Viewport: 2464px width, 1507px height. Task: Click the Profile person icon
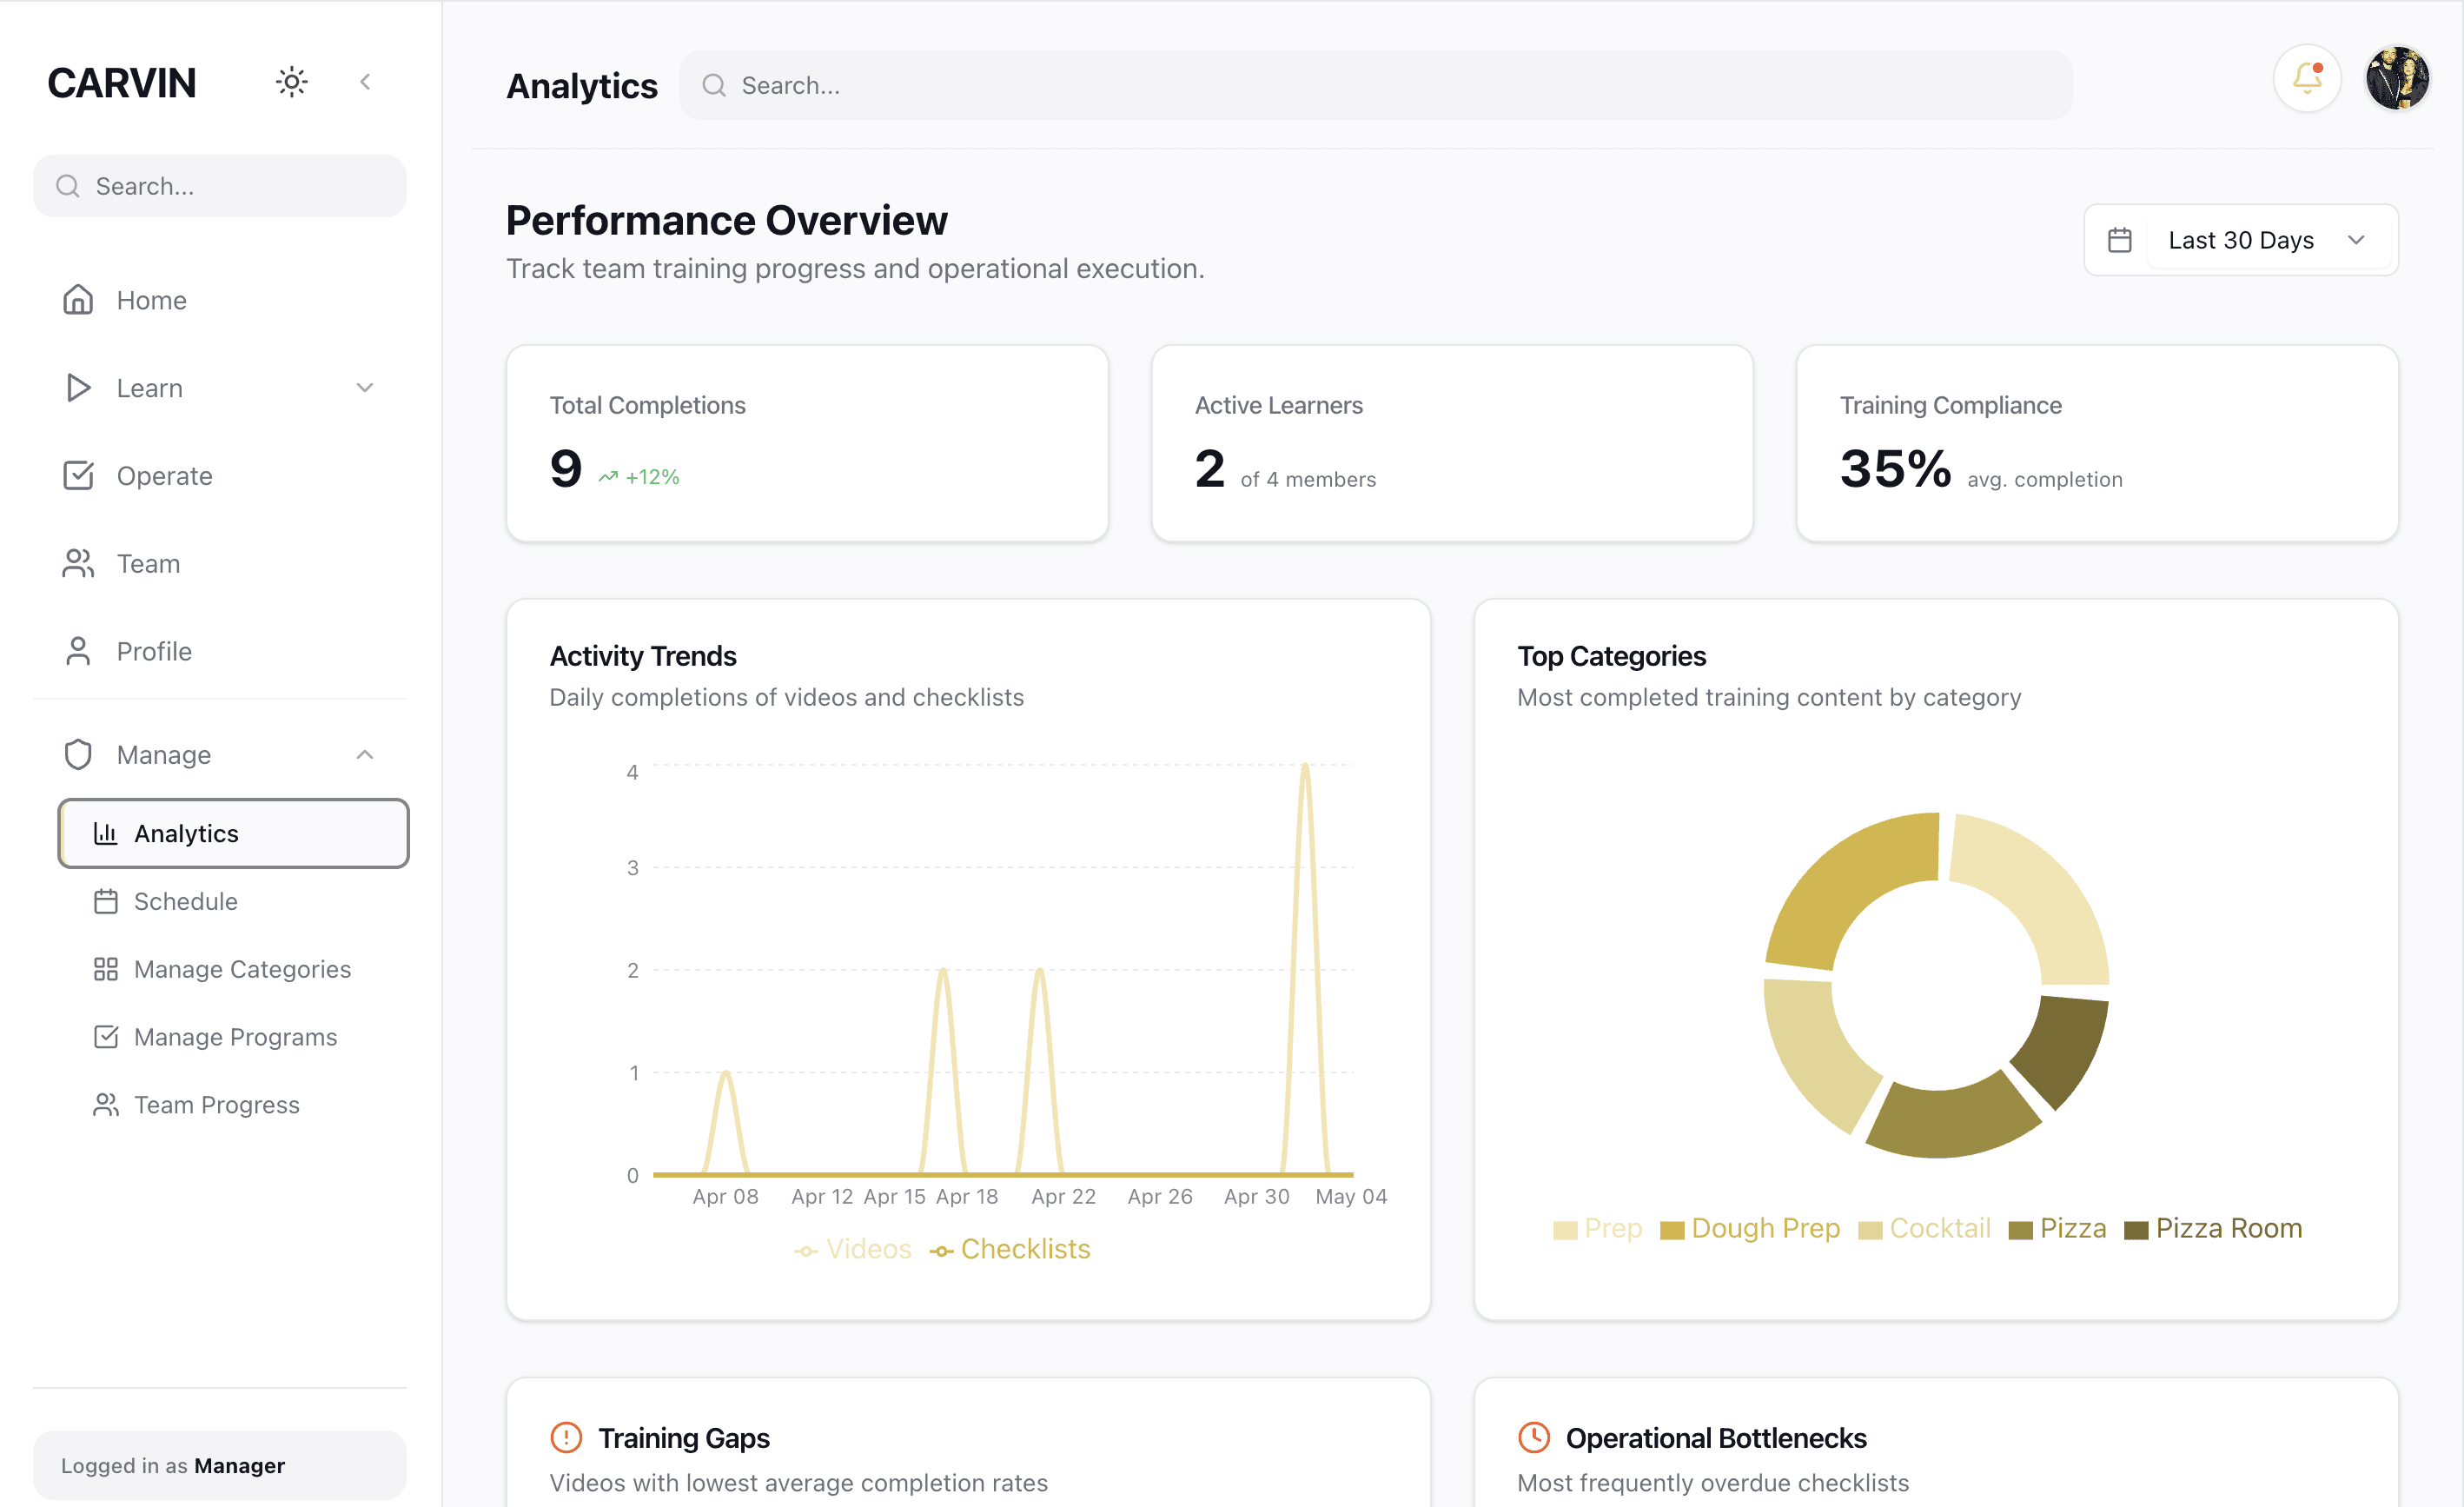[x=78, y=651]
